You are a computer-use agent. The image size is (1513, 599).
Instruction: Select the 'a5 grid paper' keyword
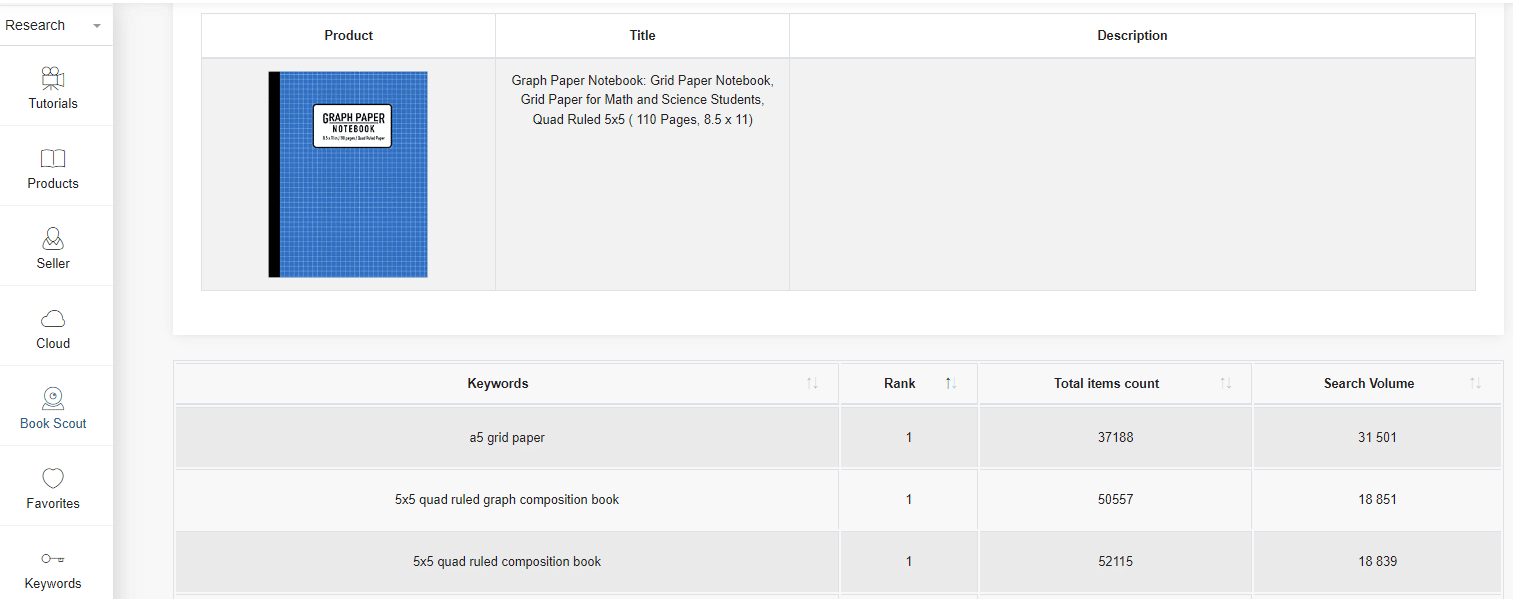(x=507, y=437)
